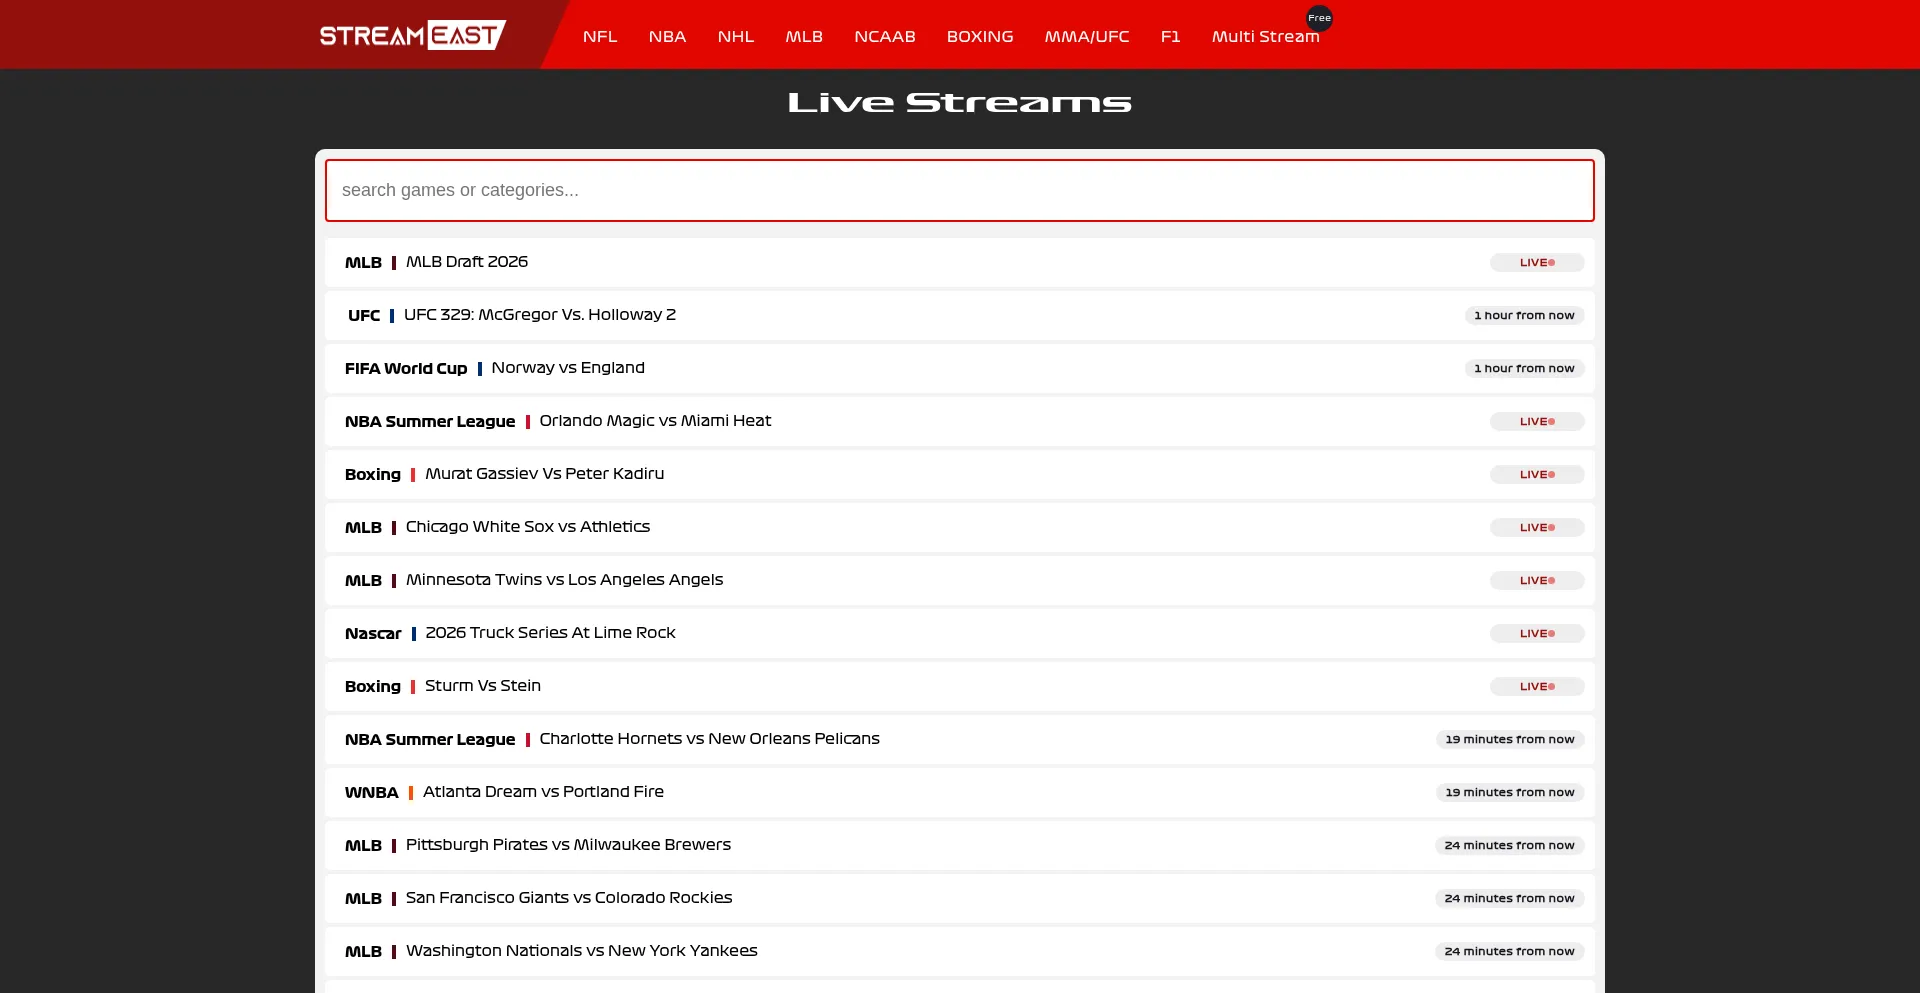Click LIVE badge for Twins vs Angels

(x=1537, y=580)
